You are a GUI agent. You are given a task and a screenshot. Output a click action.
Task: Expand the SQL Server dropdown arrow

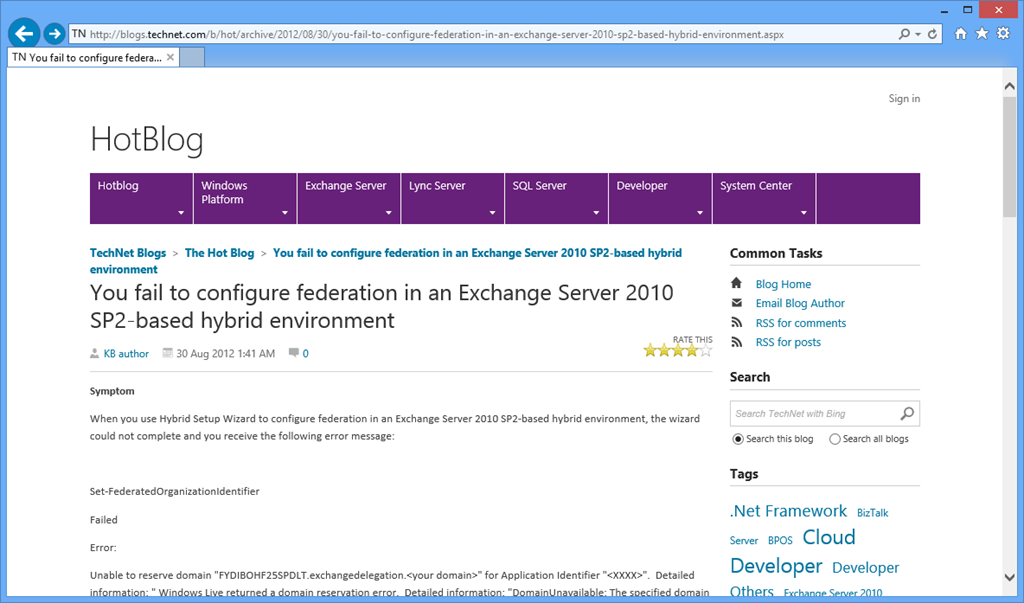pos(596,213)
